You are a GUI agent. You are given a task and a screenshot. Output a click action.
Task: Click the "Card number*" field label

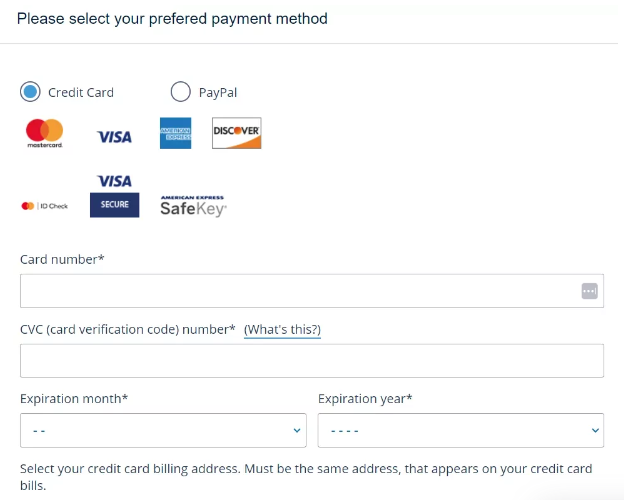tap(62, 260)
